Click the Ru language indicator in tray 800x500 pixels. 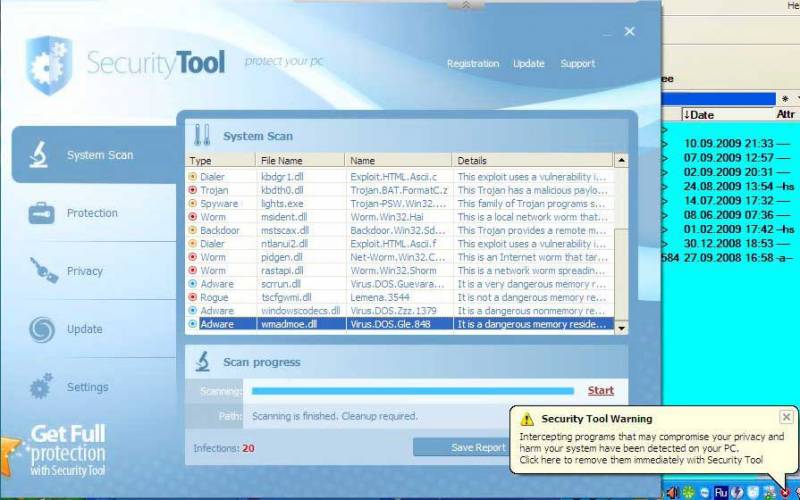[x=719, y=492]
